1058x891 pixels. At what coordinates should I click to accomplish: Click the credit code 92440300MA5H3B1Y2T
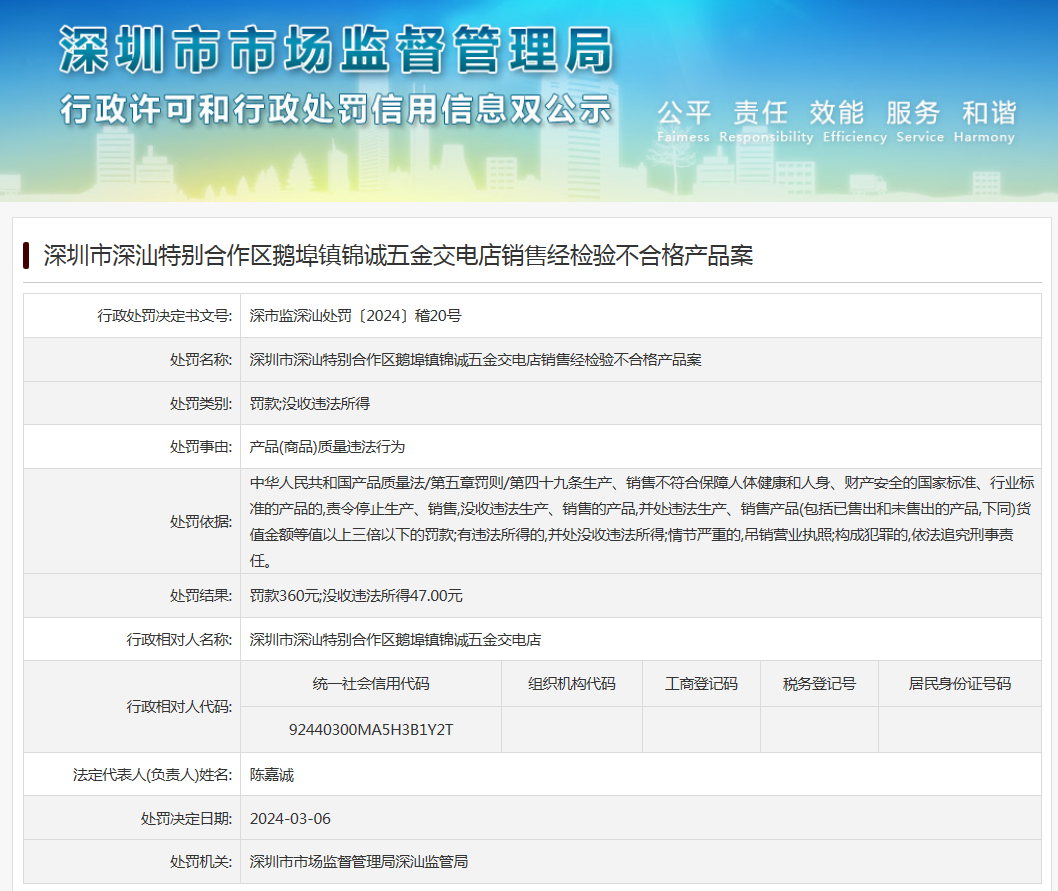[371, 730]
